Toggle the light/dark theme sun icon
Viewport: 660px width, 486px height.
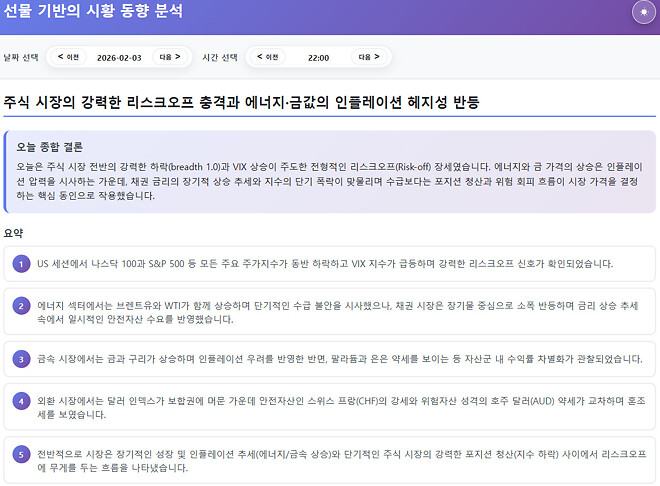coord(644,12)
